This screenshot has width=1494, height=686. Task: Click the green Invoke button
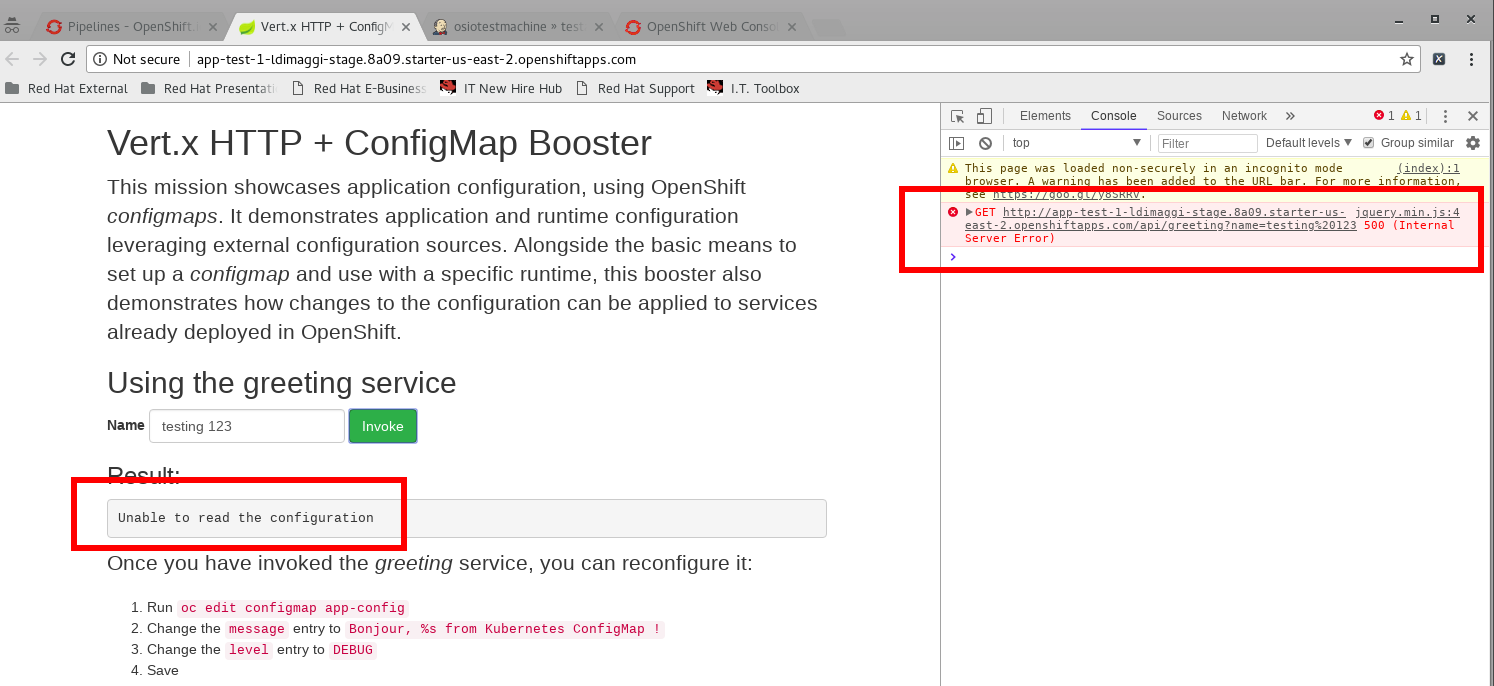(x=383, y=426)
